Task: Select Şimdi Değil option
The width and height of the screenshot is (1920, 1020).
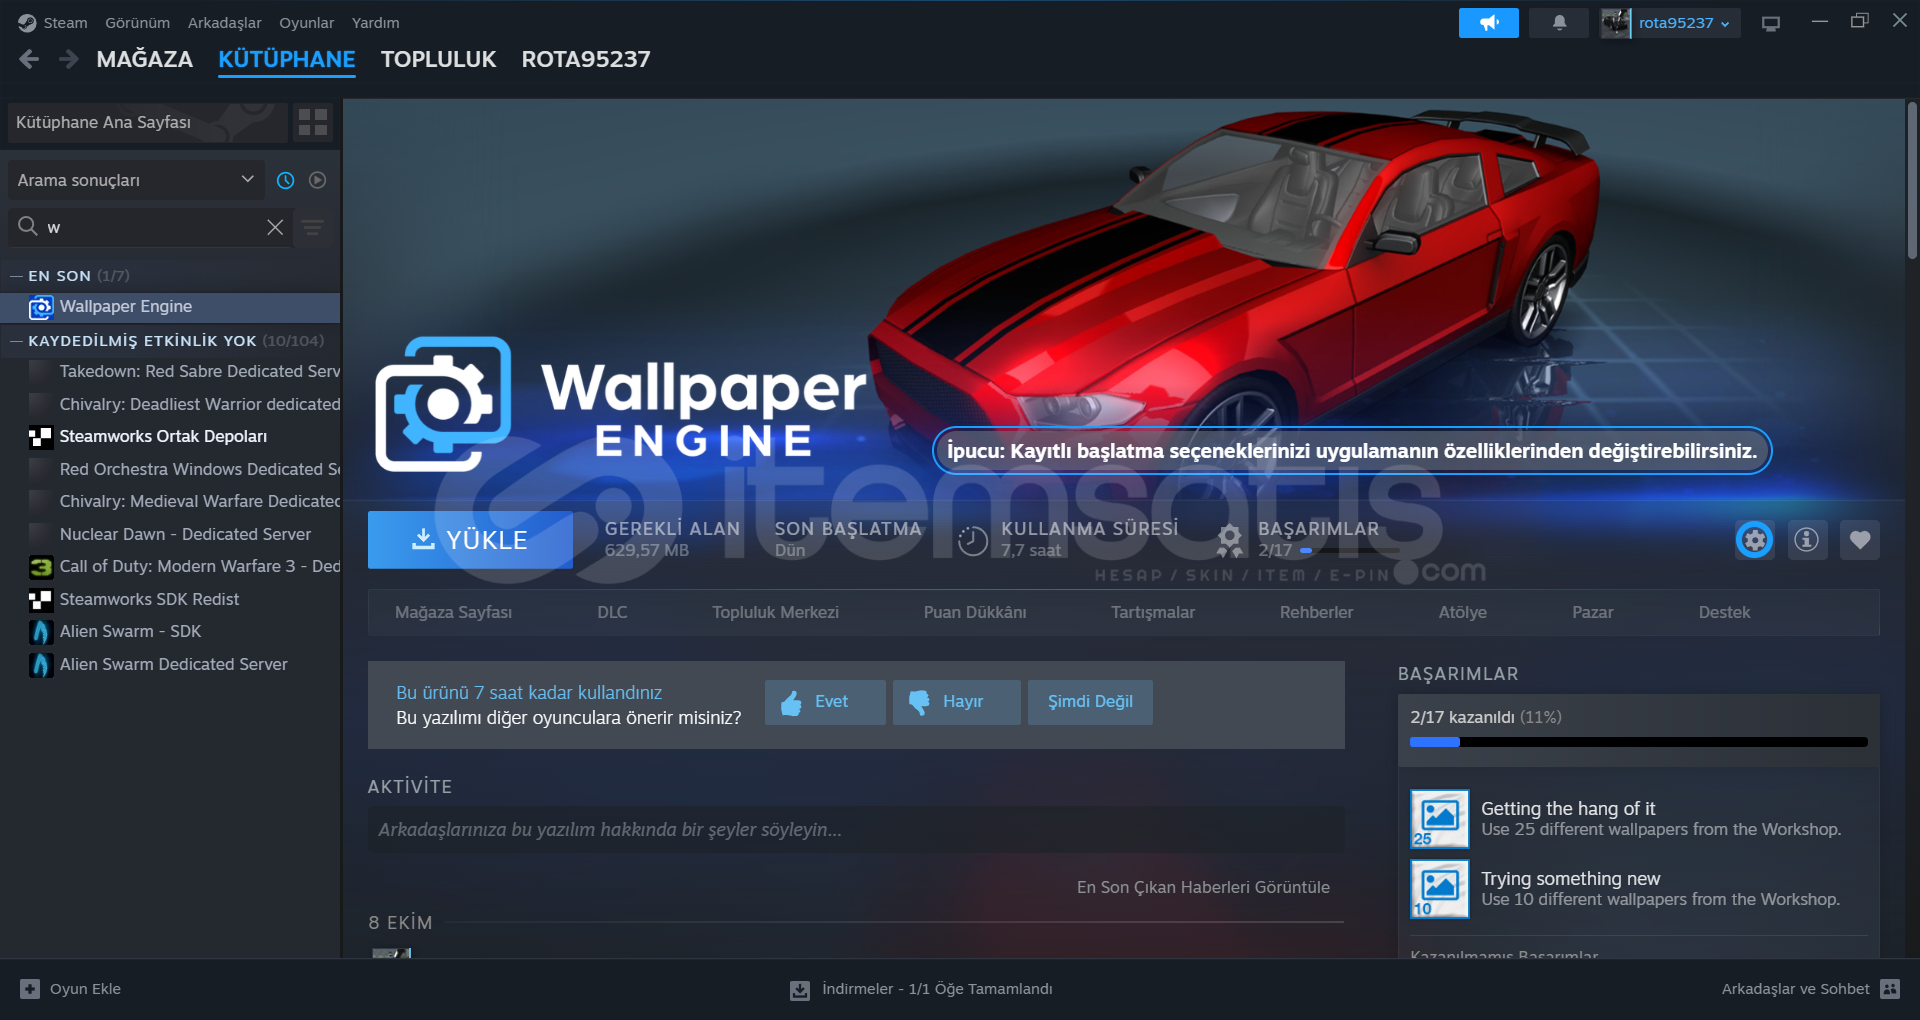Action: click(1089, 702)
